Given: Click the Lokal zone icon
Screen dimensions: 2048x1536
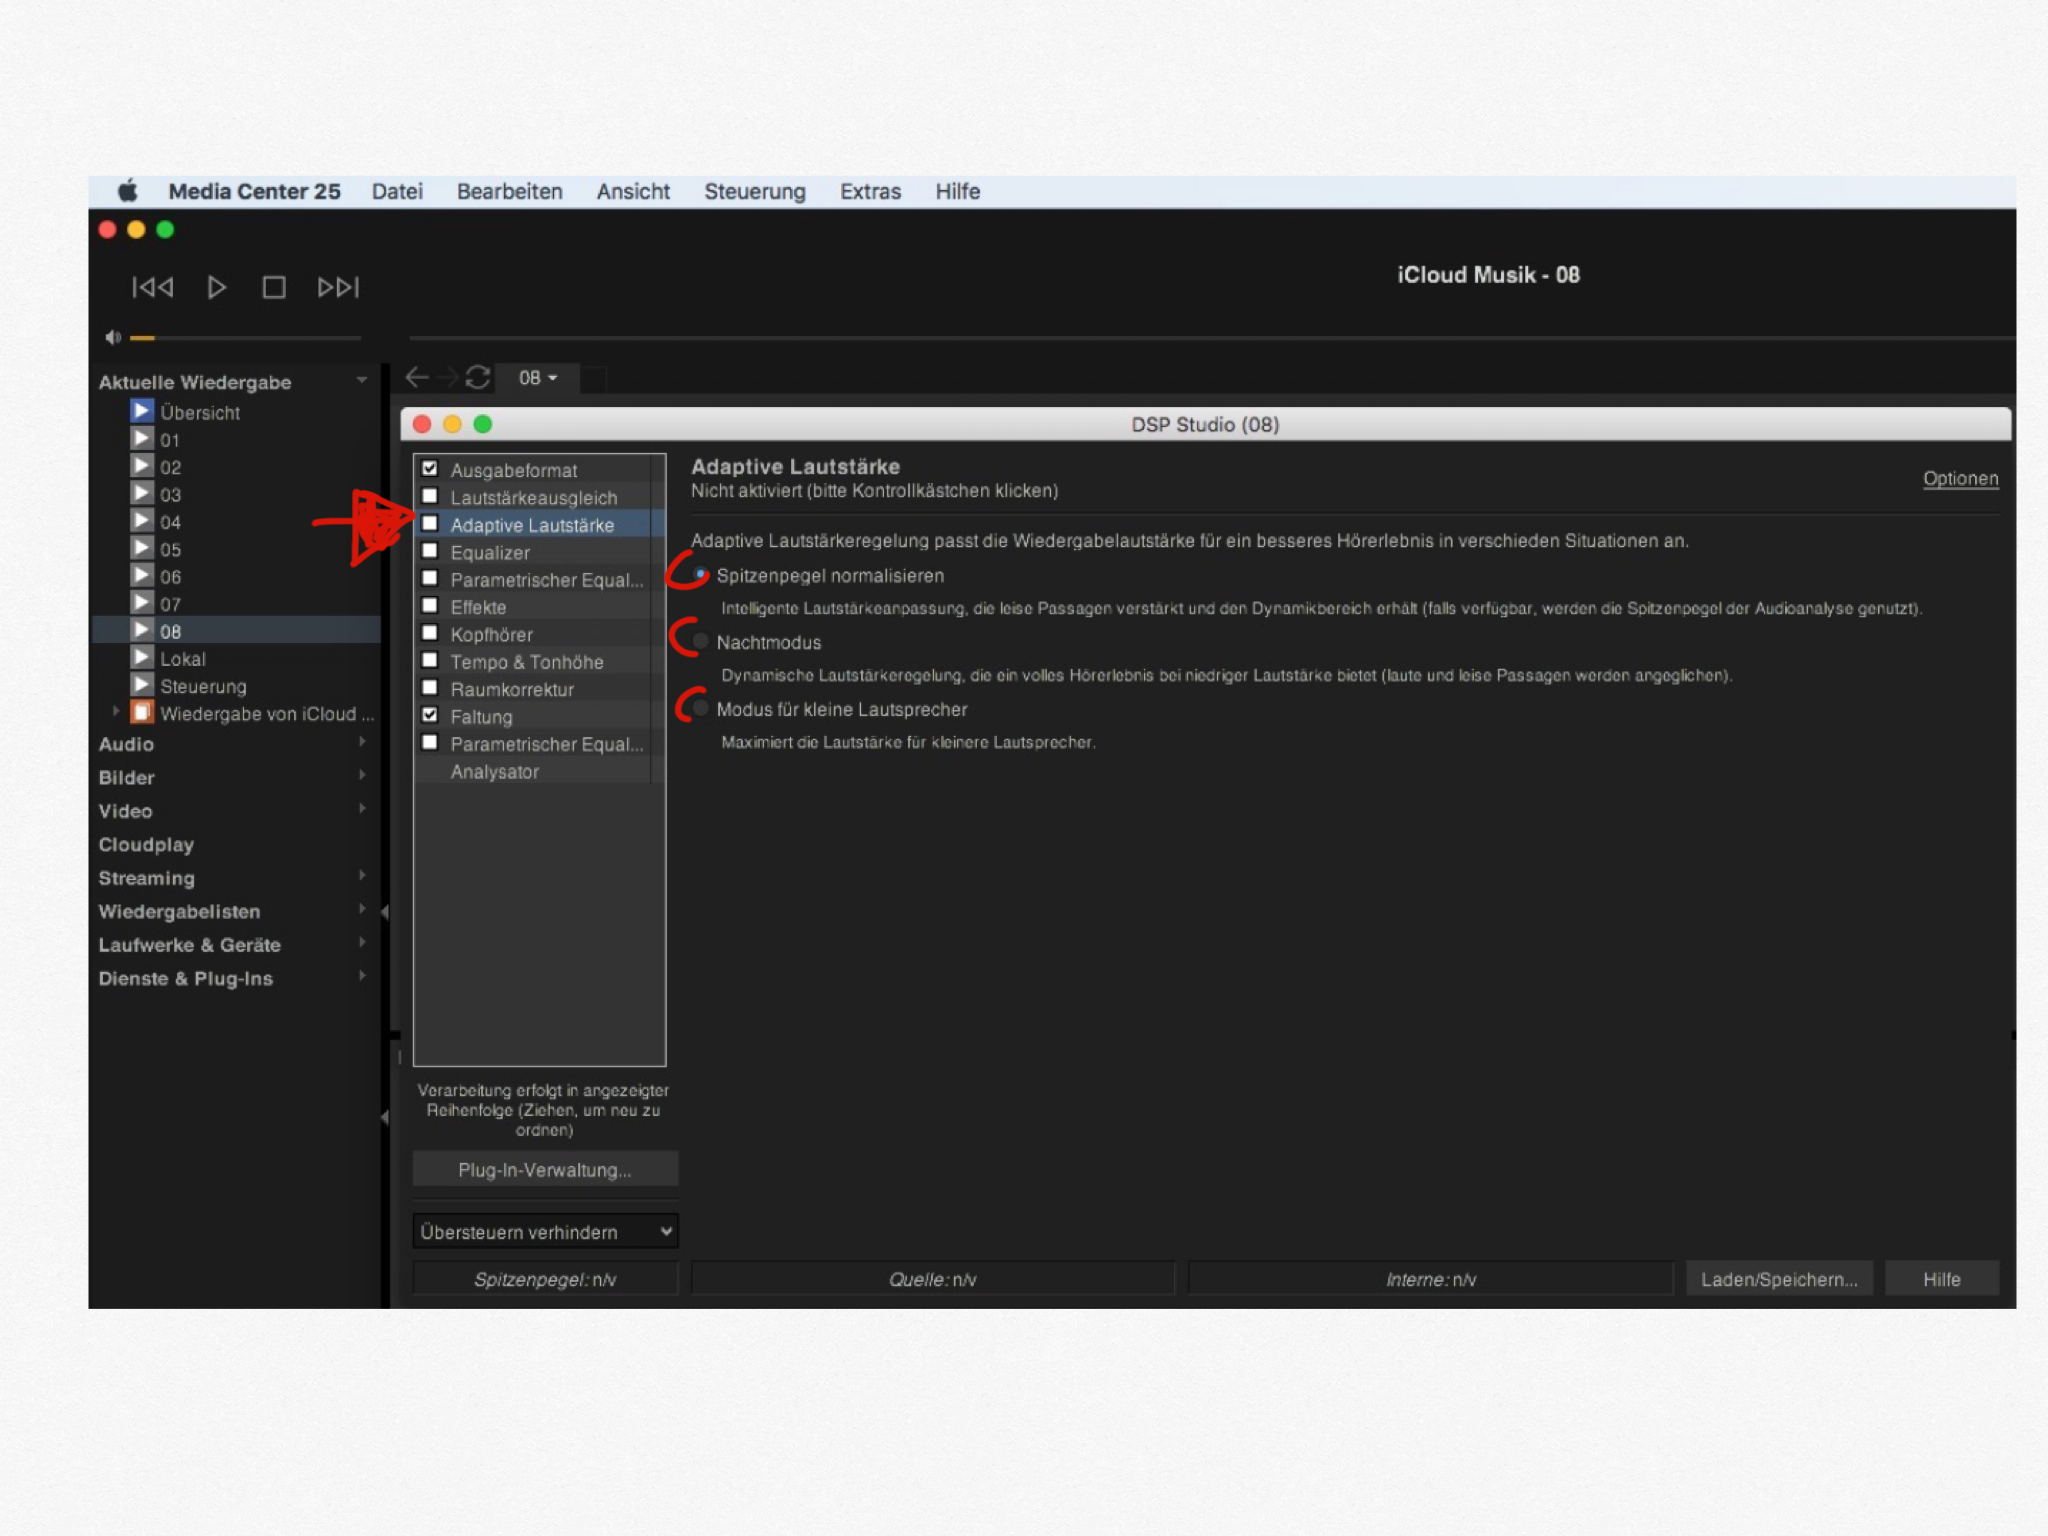Looking at the screenshot, I should coord(141,657).
